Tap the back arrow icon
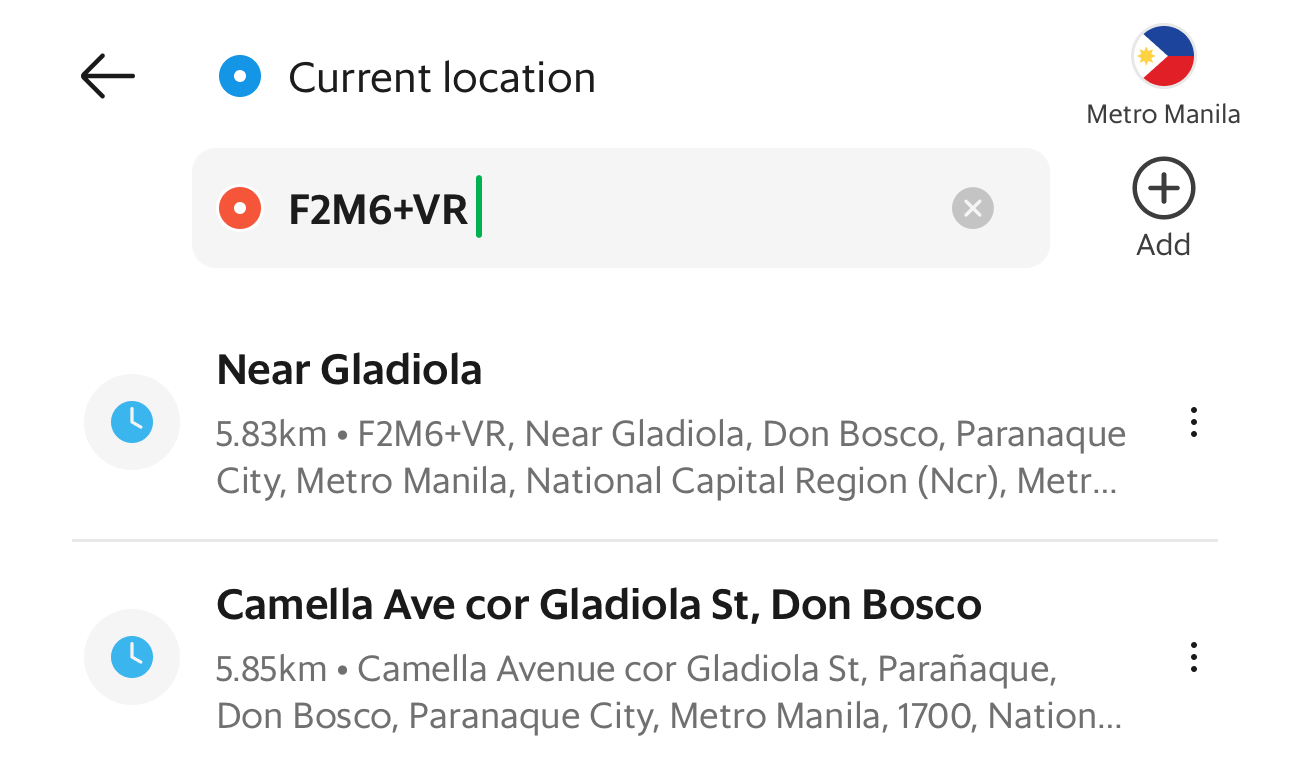The image size is (1290, 774). [x=107, y=76]
